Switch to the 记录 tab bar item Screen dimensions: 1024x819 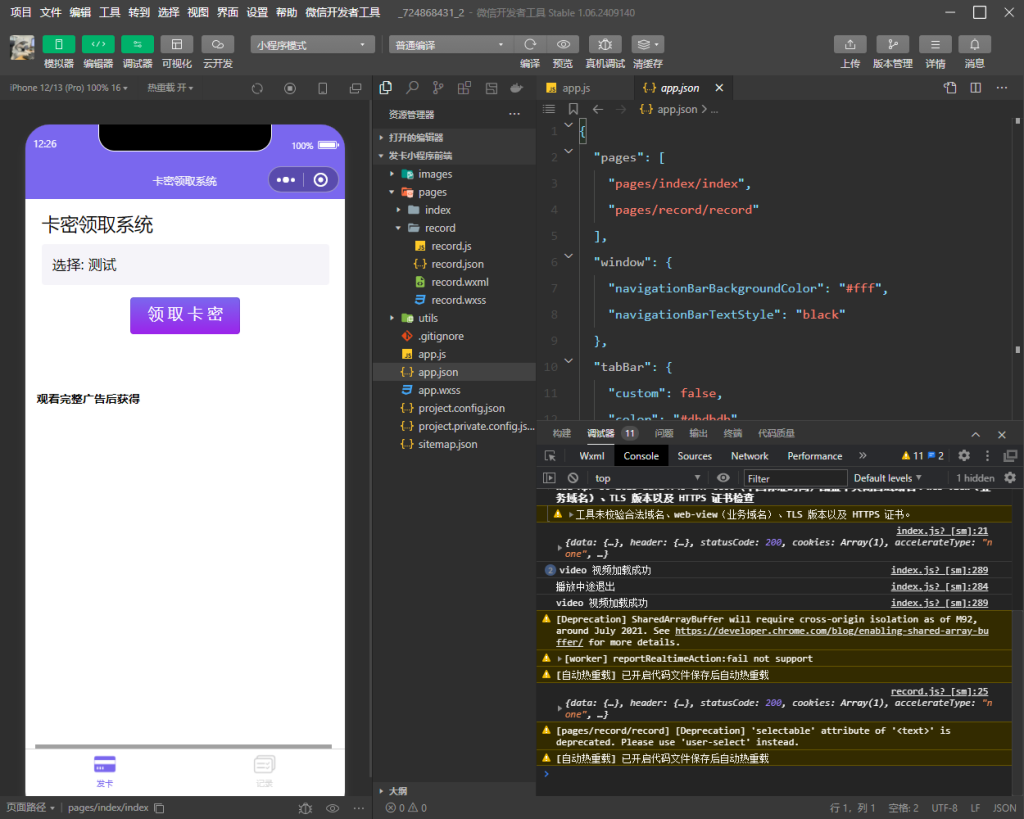(x=264, y=771)
